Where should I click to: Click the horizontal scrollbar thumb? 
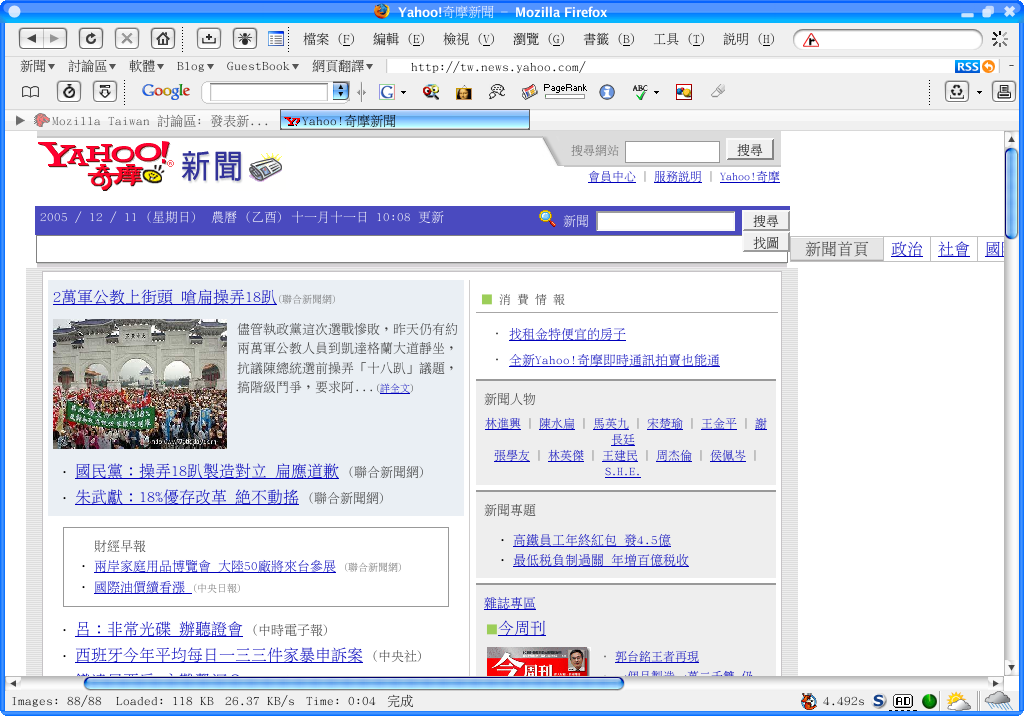pos(353,684)
